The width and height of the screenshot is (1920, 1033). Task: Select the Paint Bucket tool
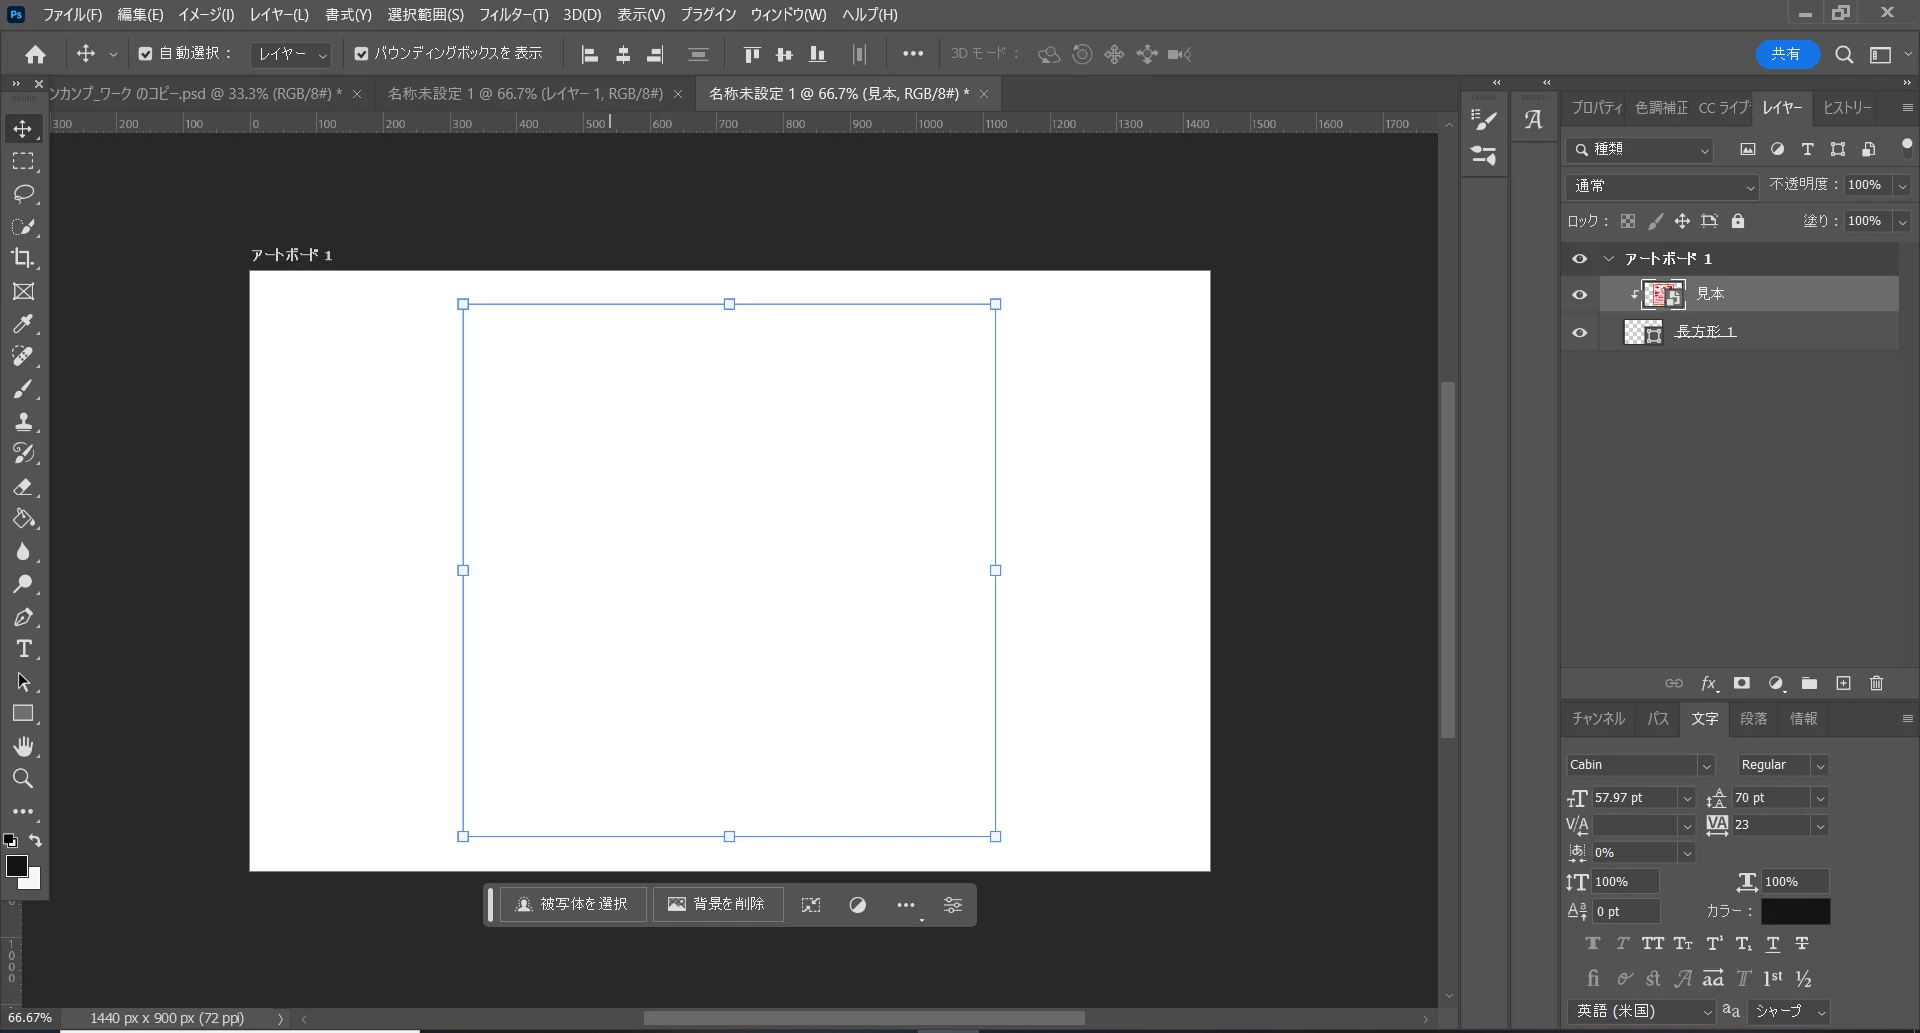pos(23,519)
